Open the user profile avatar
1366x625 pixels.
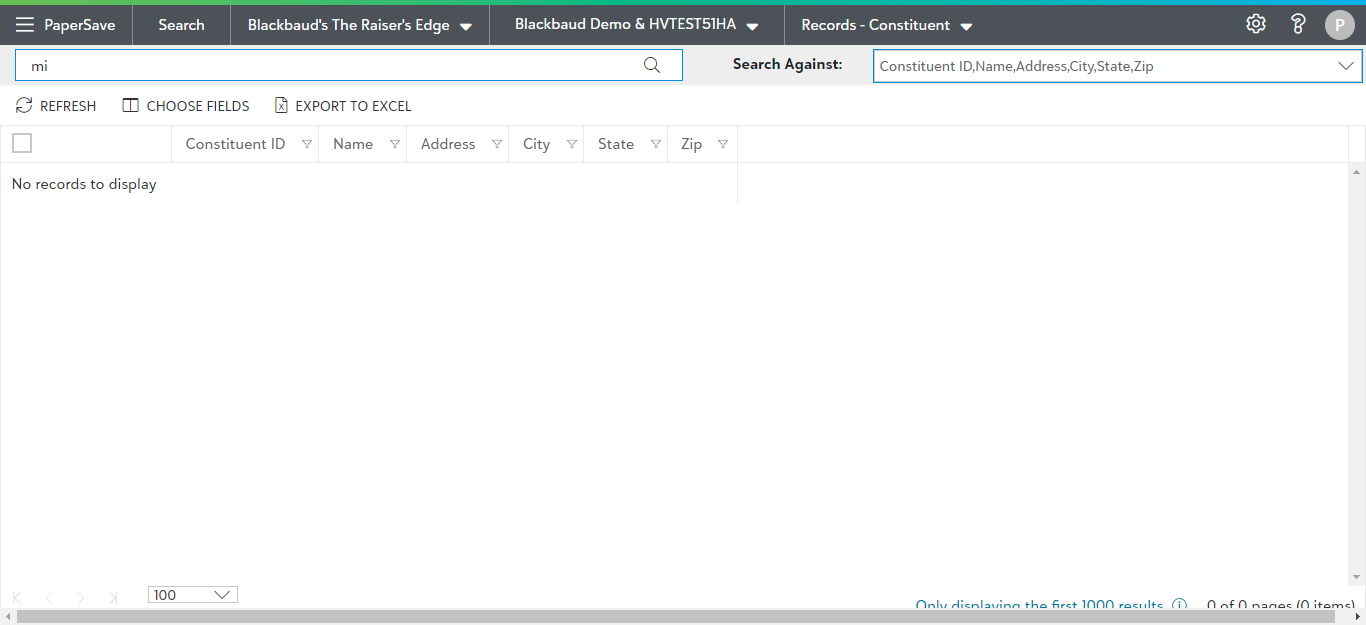coord(1339,25)
